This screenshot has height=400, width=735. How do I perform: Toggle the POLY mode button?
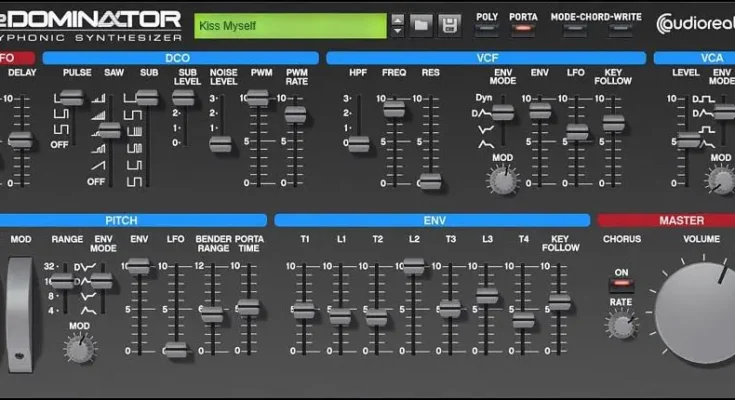(x=487, y=30)
